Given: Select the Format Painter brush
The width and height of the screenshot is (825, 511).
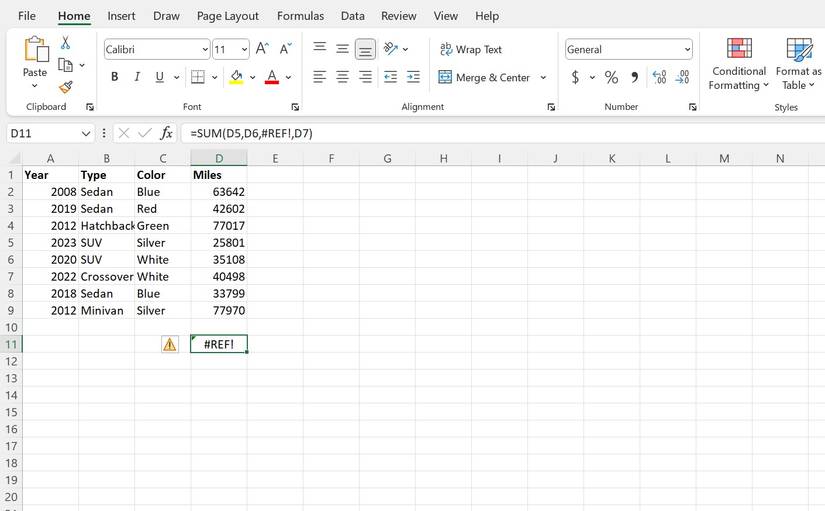Looking at the screenshot, I should click(x=65, y=87).
